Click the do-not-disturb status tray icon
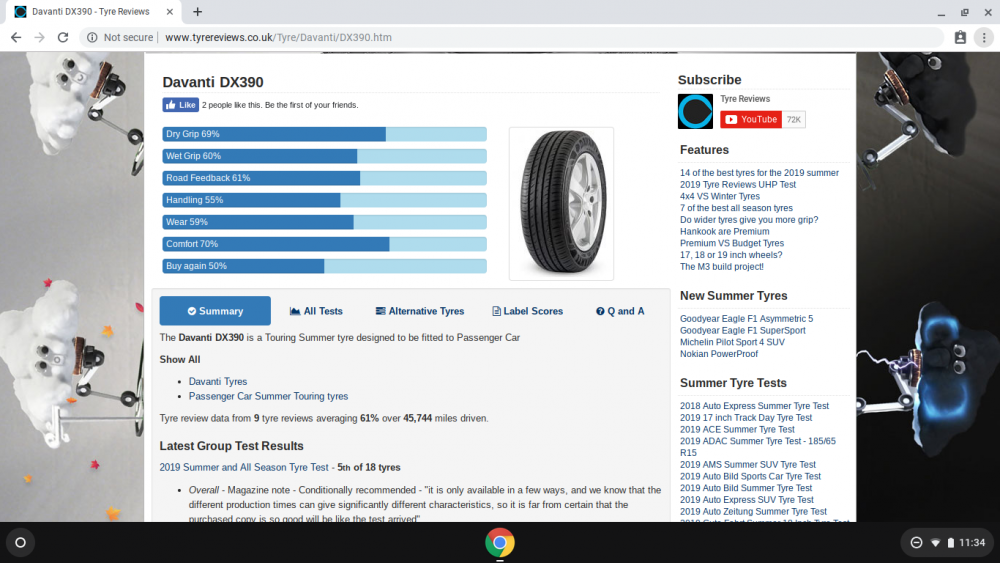This screenshot has width=1000, height=563. pyautogui.click(x=916, y=543)
